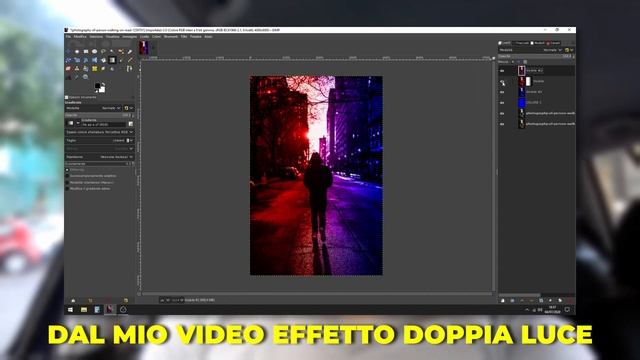640x360 pixels.
Task: Duplicate the selected layer button
Action: coord(541,300)
